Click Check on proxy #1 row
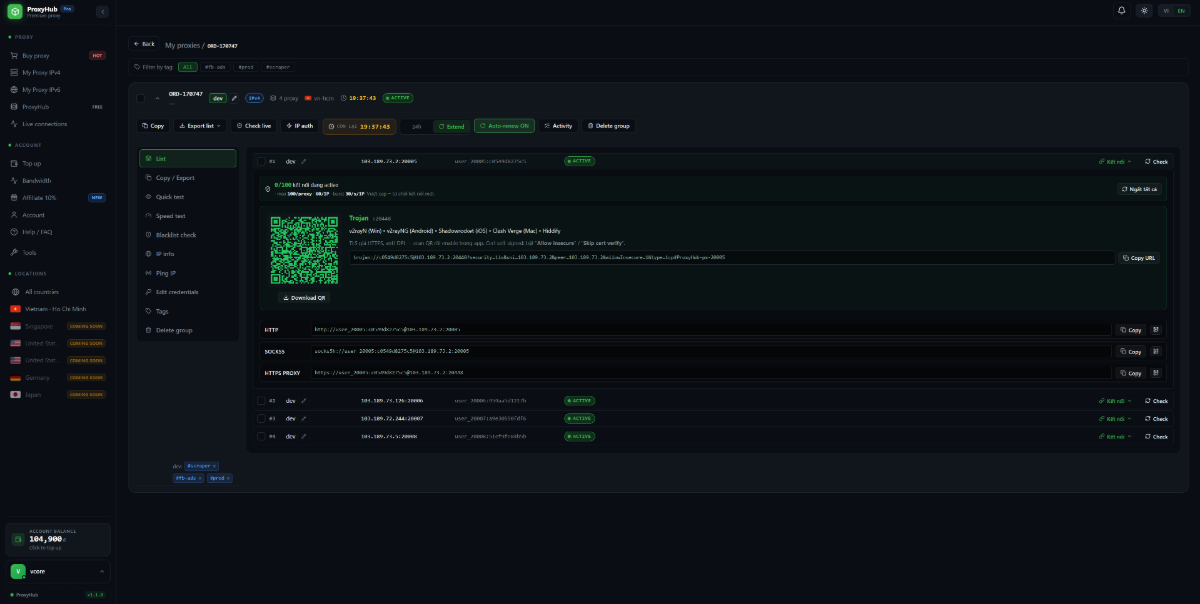The image size is (1200, 604). pyautogui.click(x=1156, y=161)
